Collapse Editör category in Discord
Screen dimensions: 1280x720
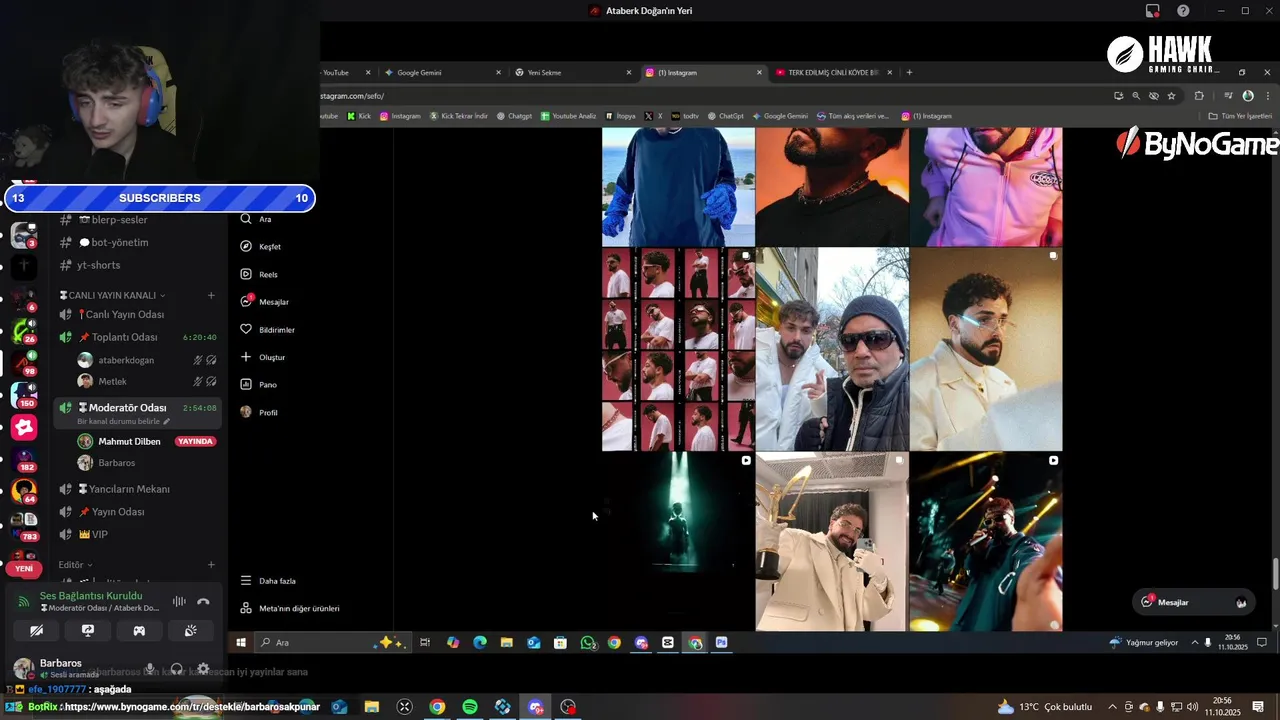(75, 565)
